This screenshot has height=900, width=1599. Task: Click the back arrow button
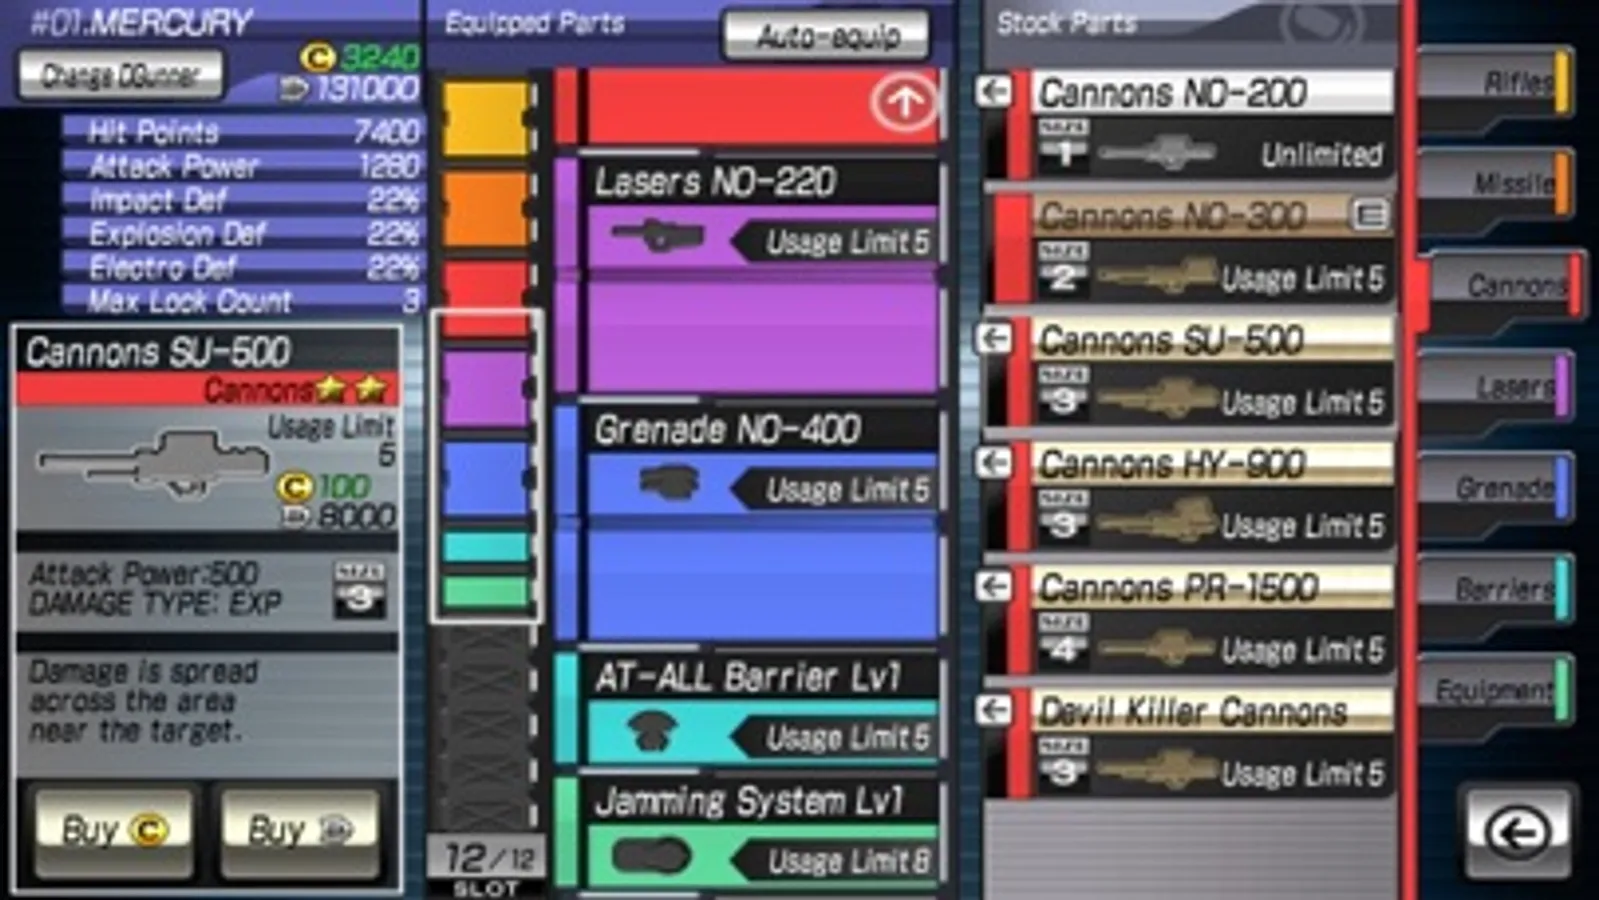pyautogui.click(x=1518, y=832)
